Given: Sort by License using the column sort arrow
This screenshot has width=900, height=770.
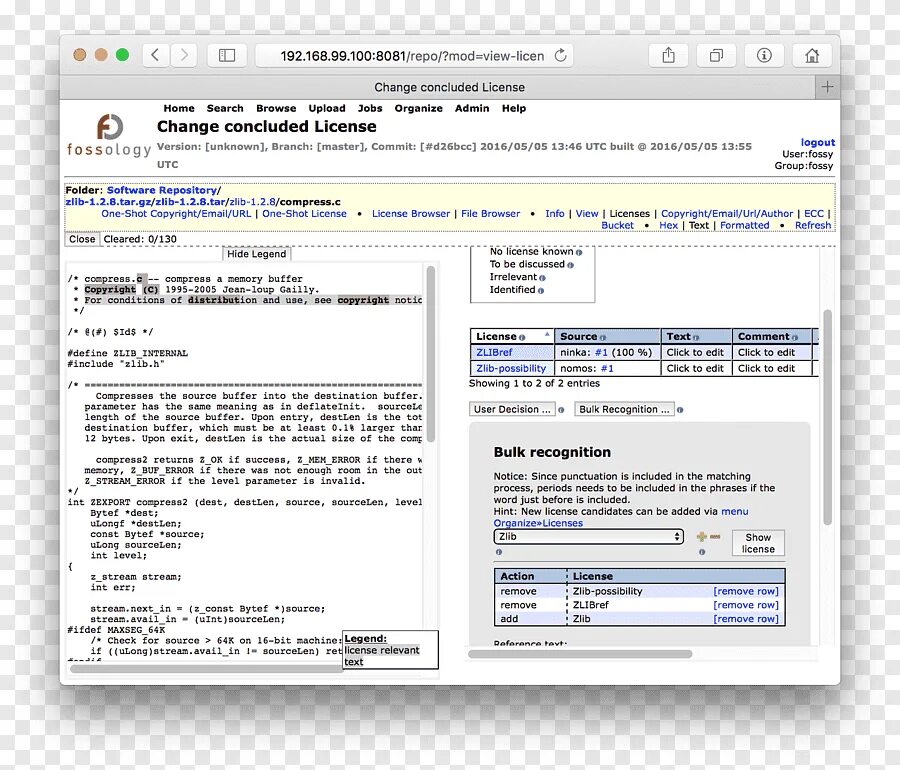Looking at the screenshot, I should tap(547, 333).
